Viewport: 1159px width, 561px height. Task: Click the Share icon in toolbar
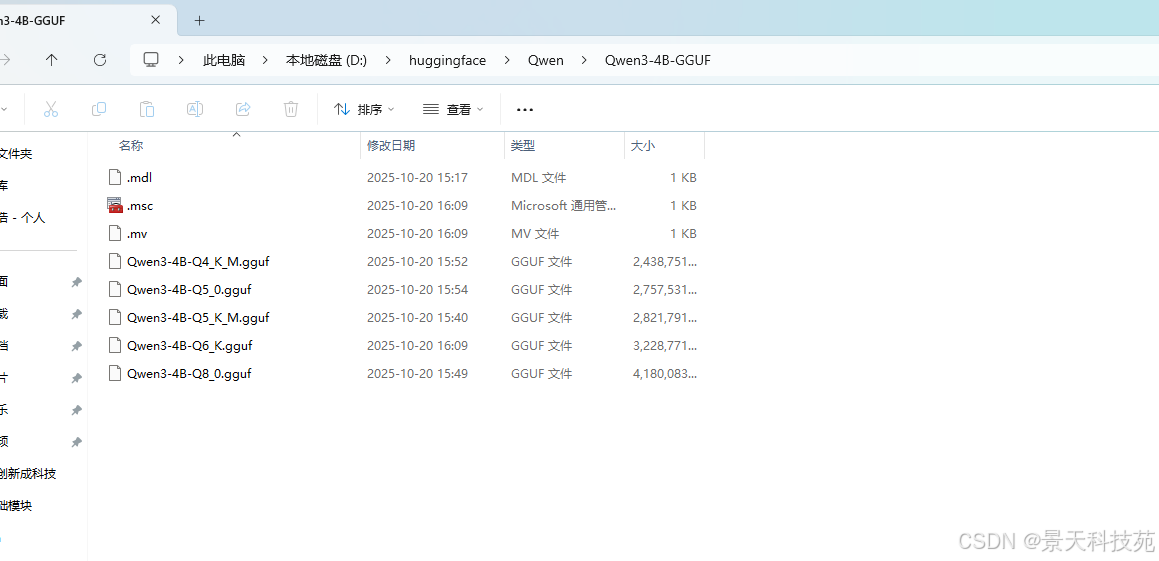click(x=242, y=109)
